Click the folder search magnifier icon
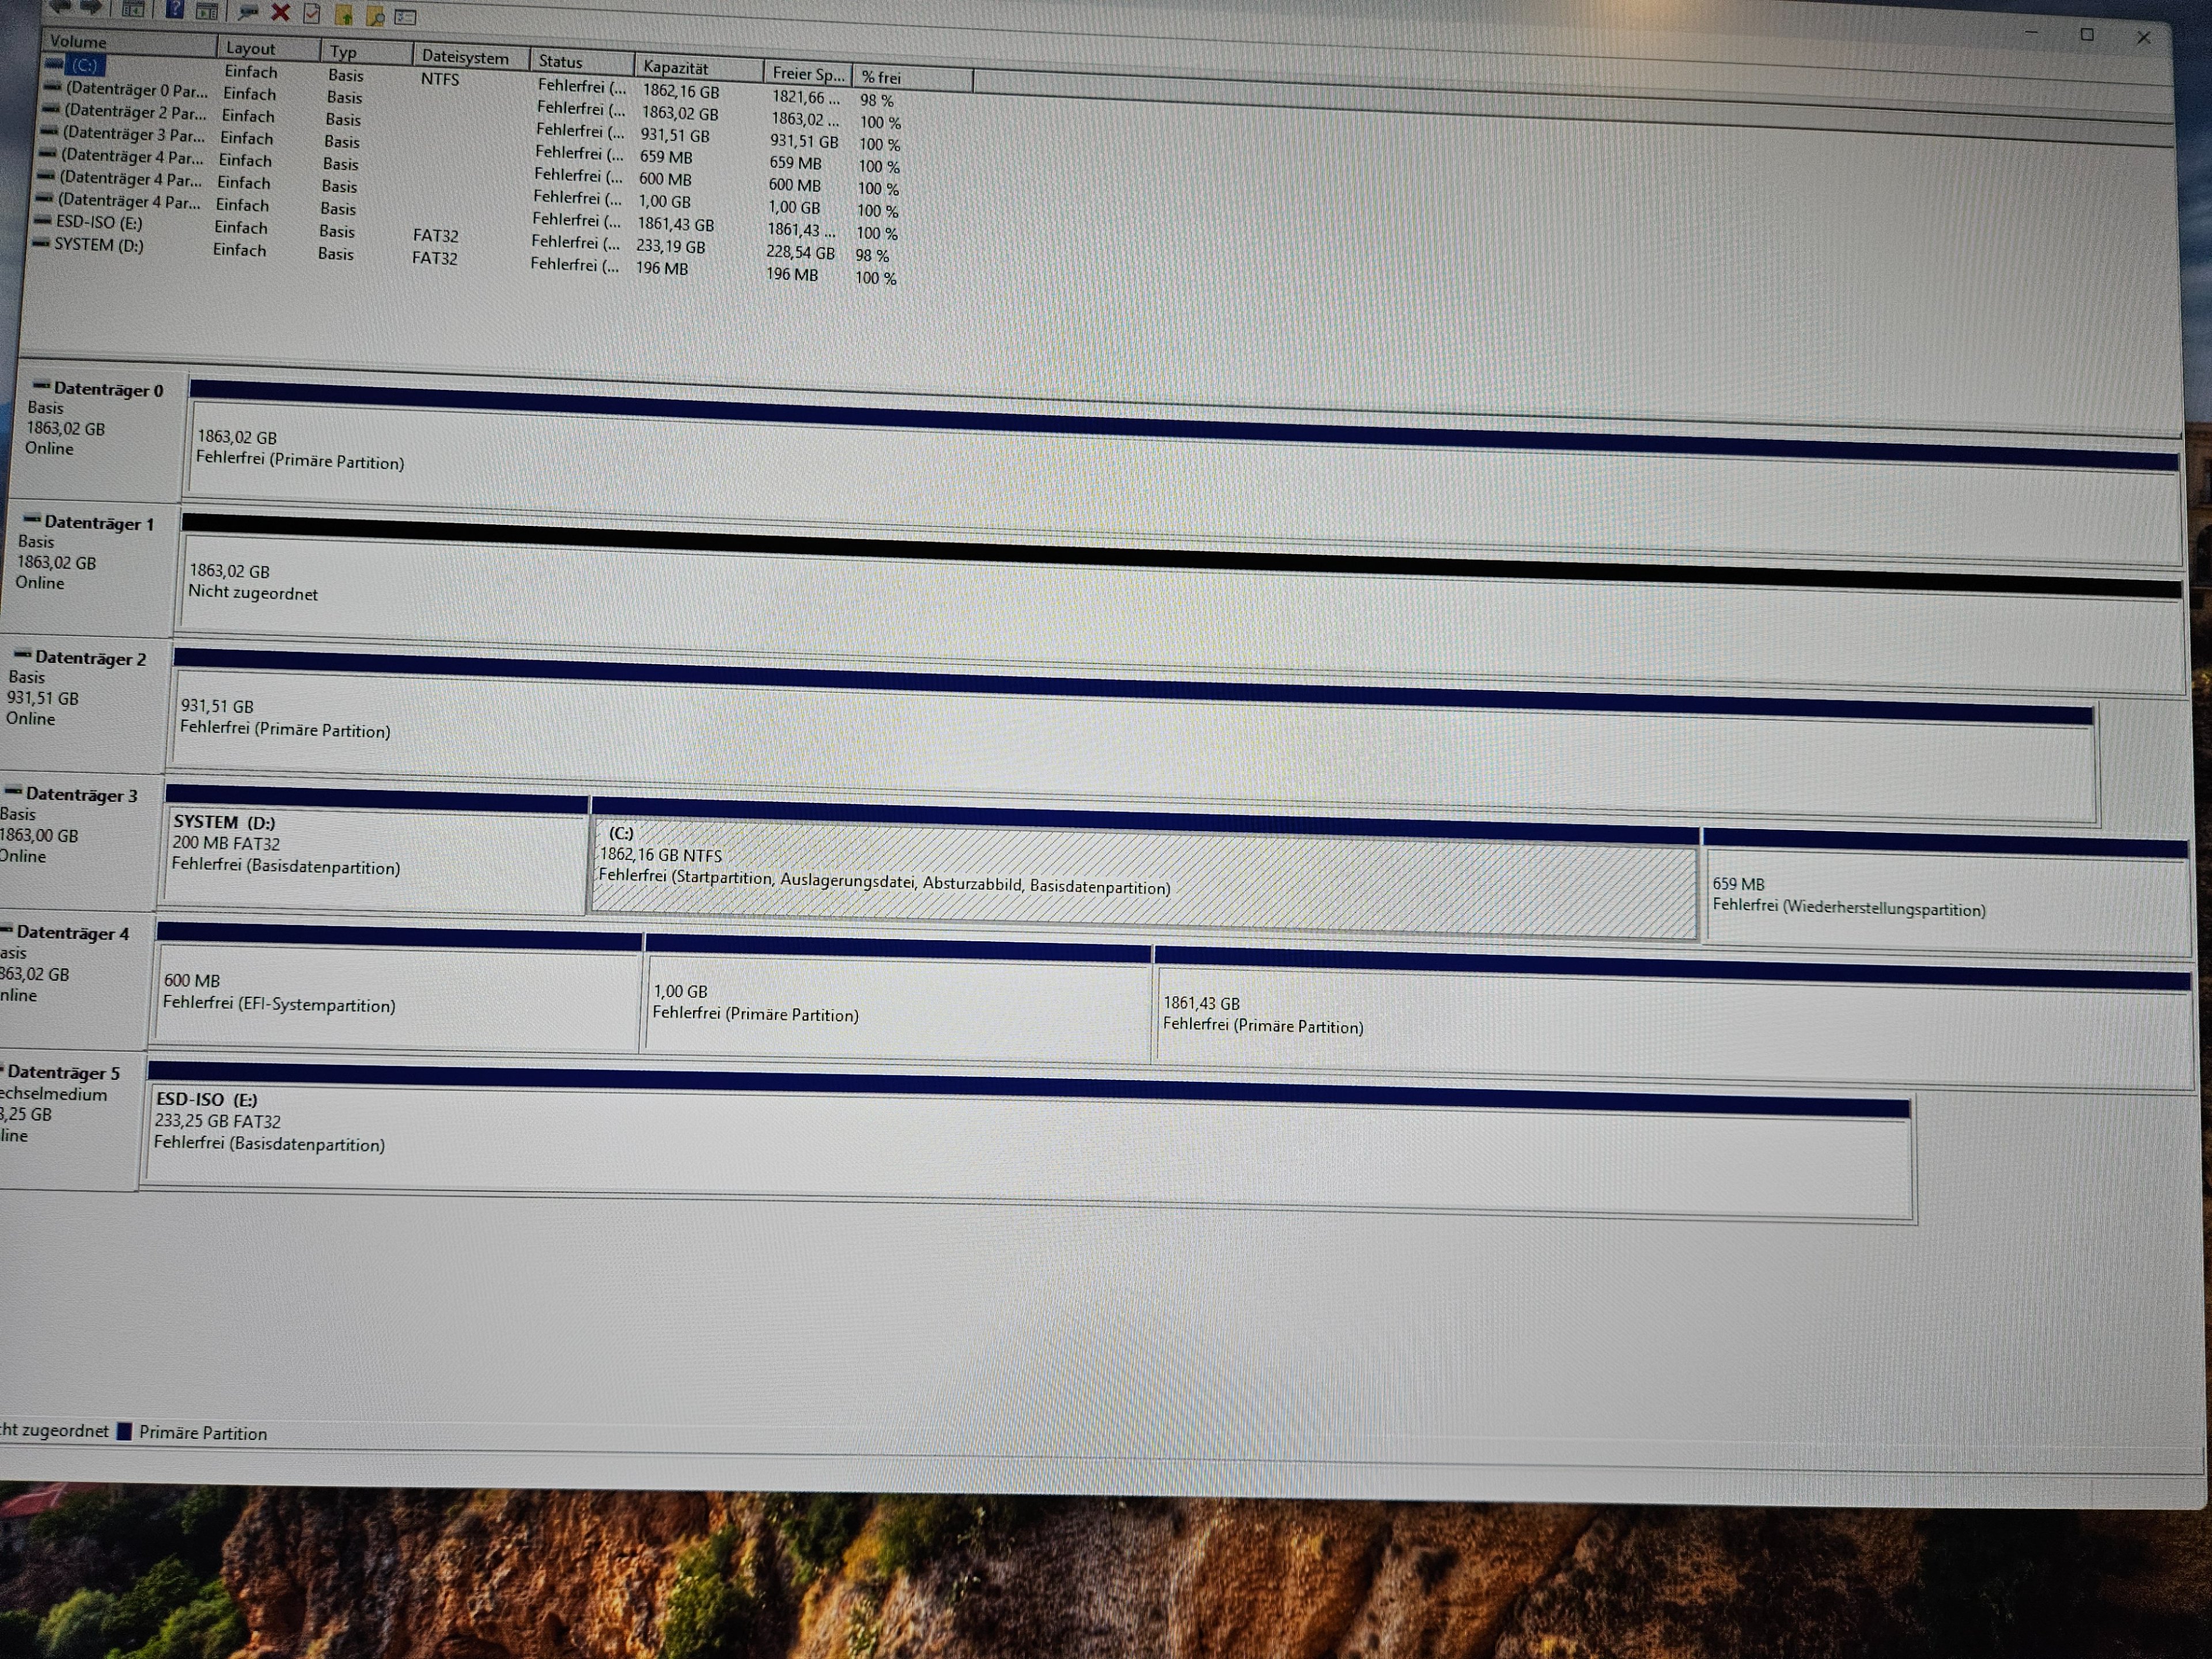The height and width of the screenshot is (1659, 2212). coord(375,16)
